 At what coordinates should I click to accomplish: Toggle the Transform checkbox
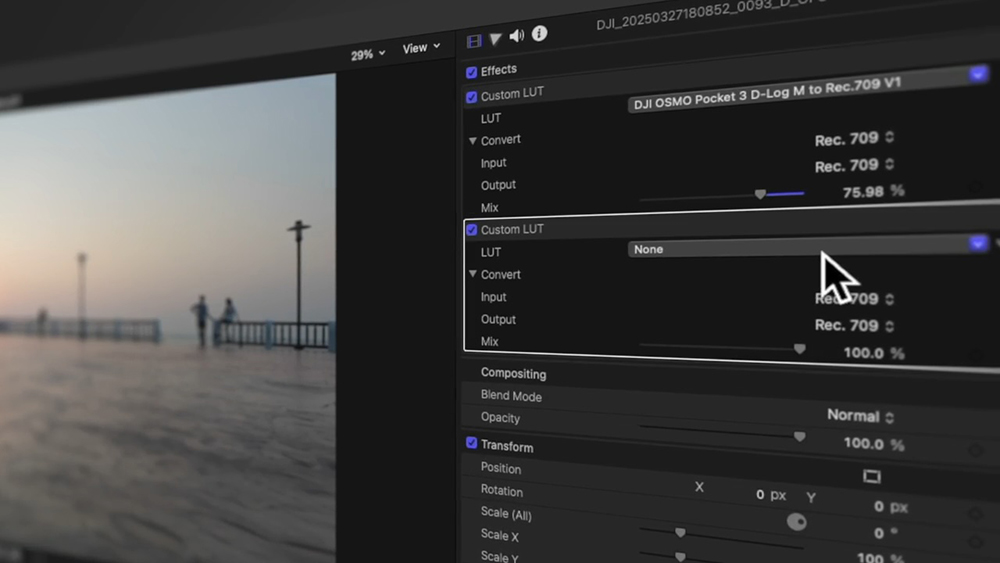471,442
